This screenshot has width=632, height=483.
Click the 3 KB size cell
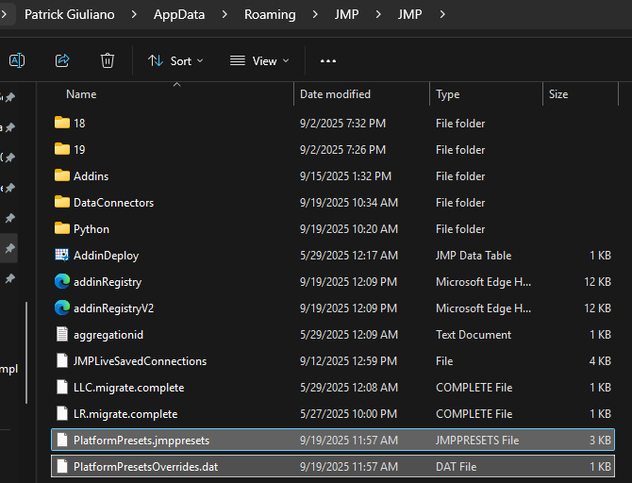tap(600, 440)
